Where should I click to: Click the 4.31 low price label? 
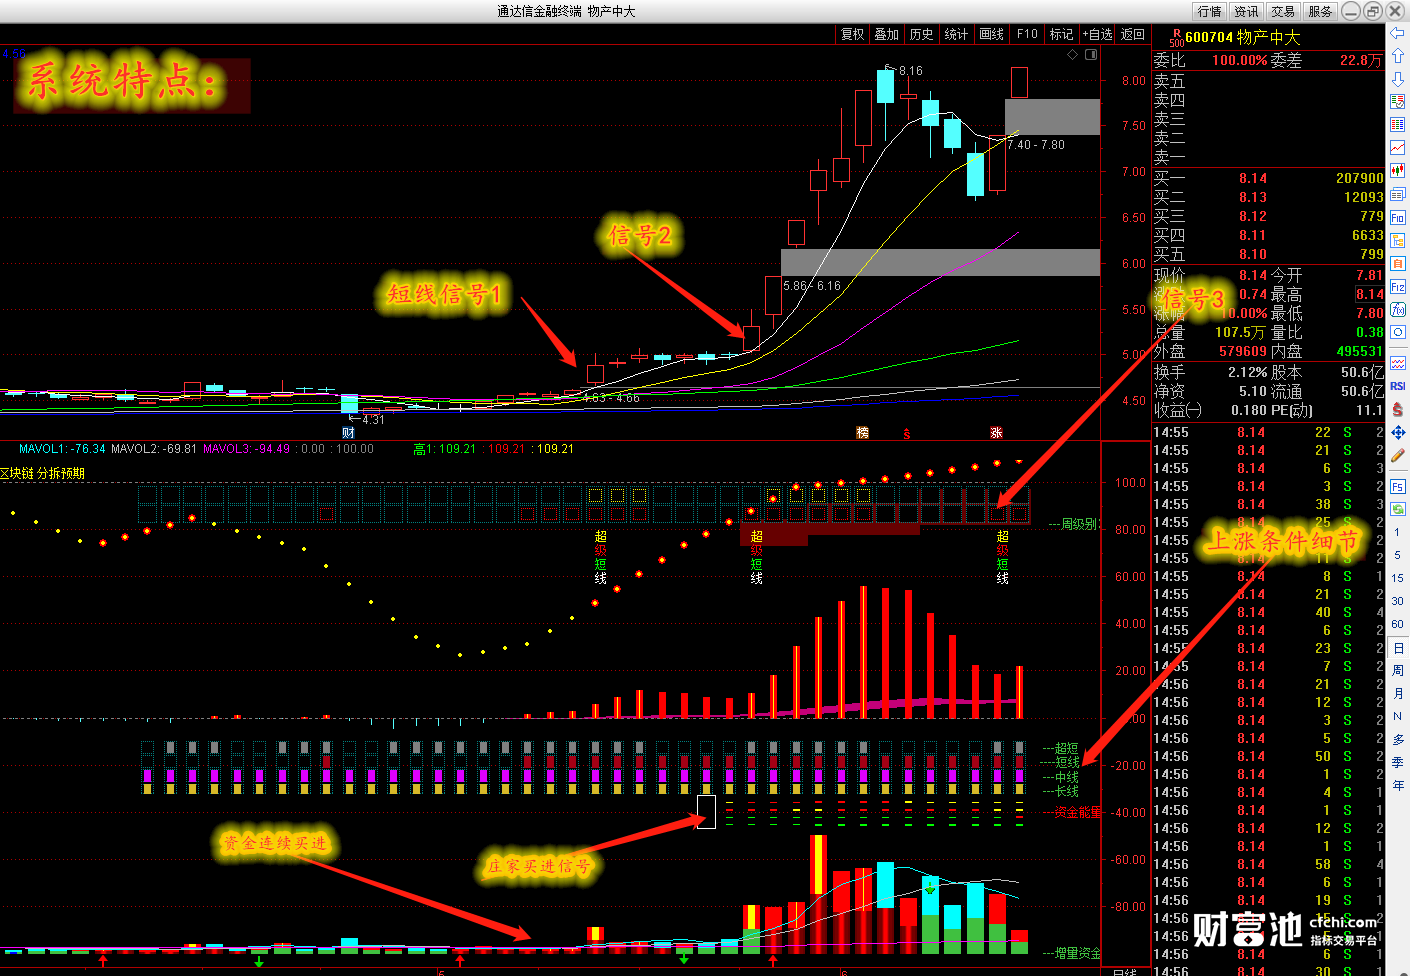tap(373, 420)
